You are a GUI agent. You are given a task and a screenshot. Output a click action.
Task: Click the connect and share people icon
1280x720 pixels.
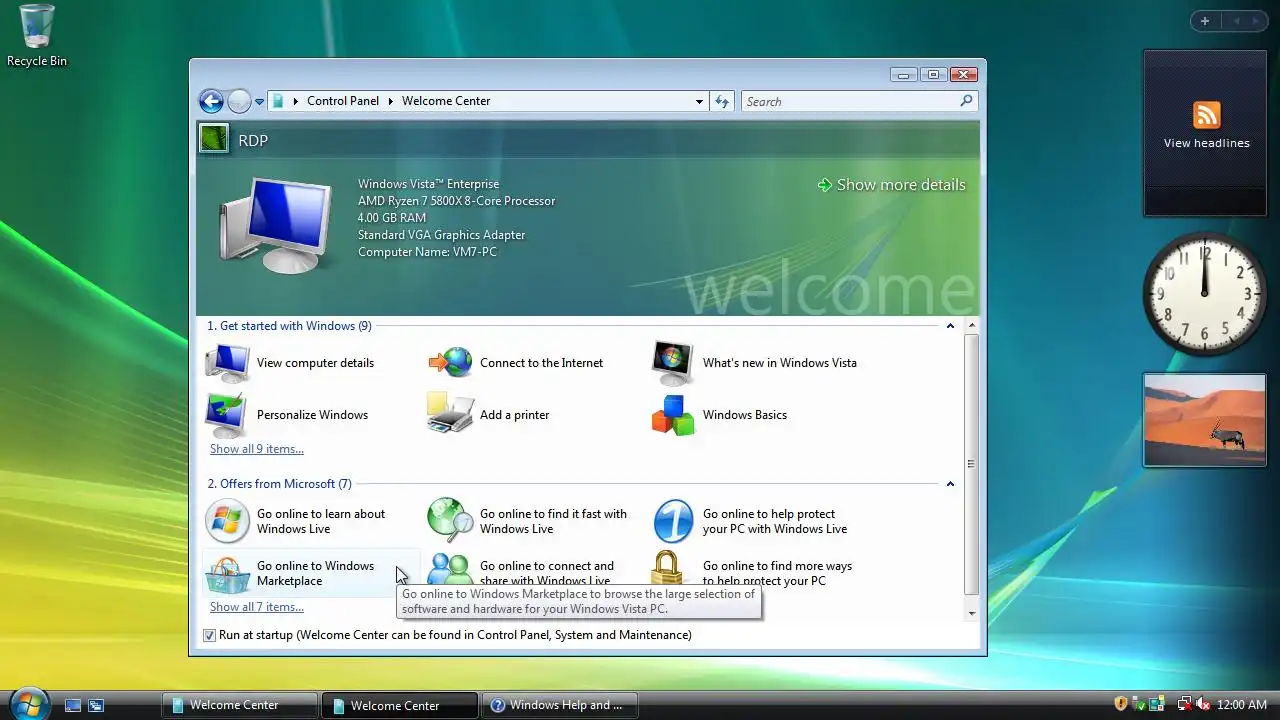point(450,569)
